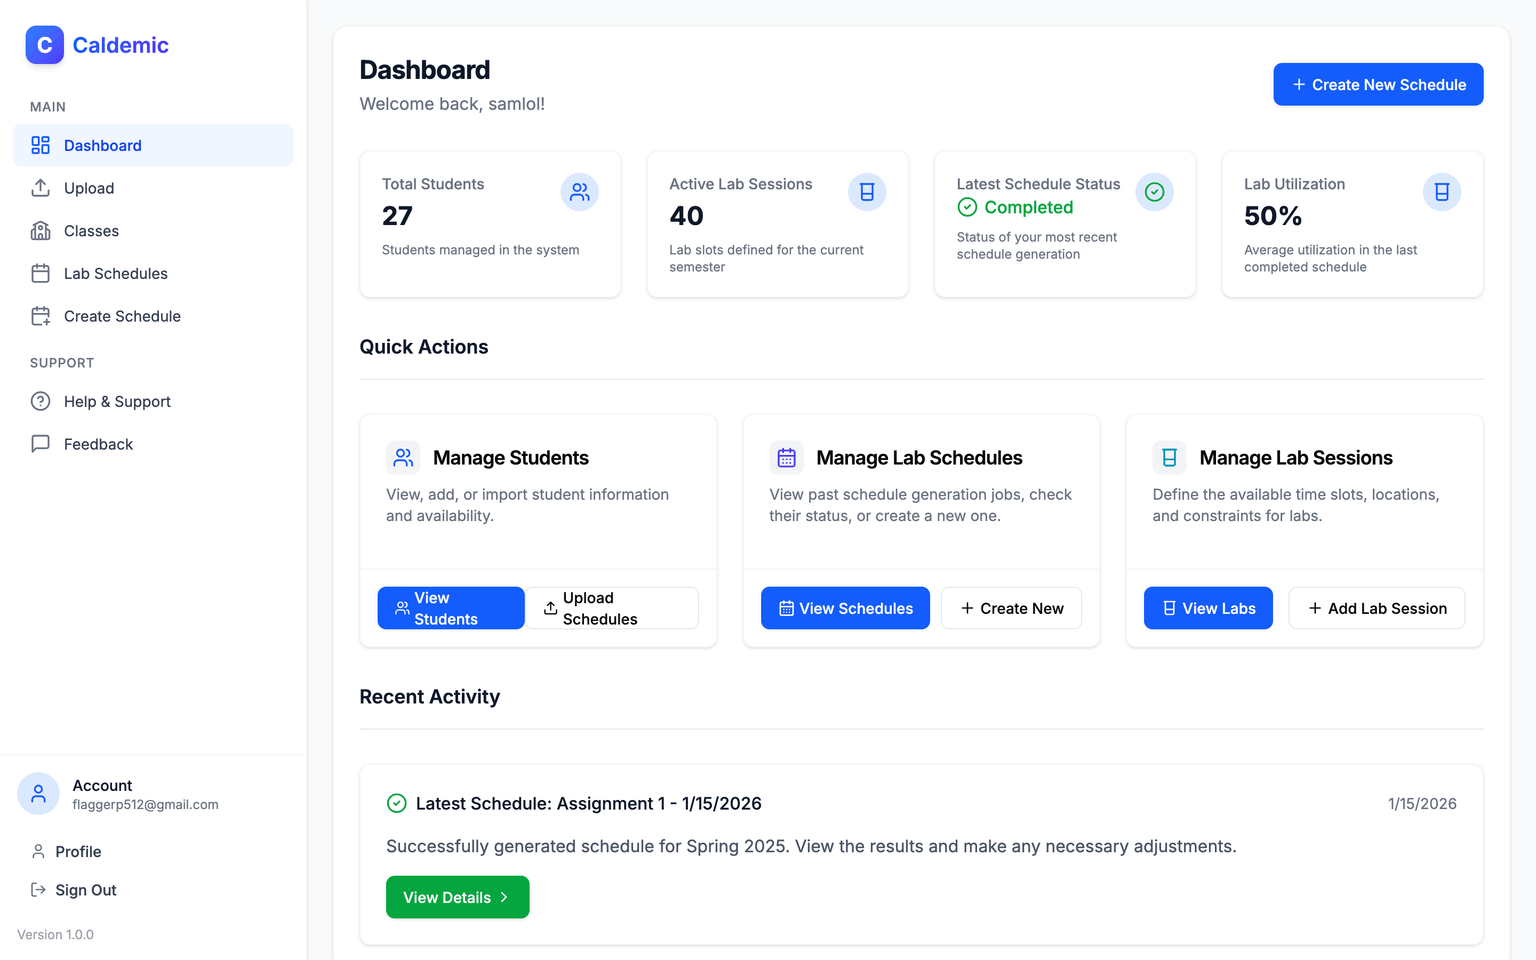Click the Quick Actions heading

(424, 347)
